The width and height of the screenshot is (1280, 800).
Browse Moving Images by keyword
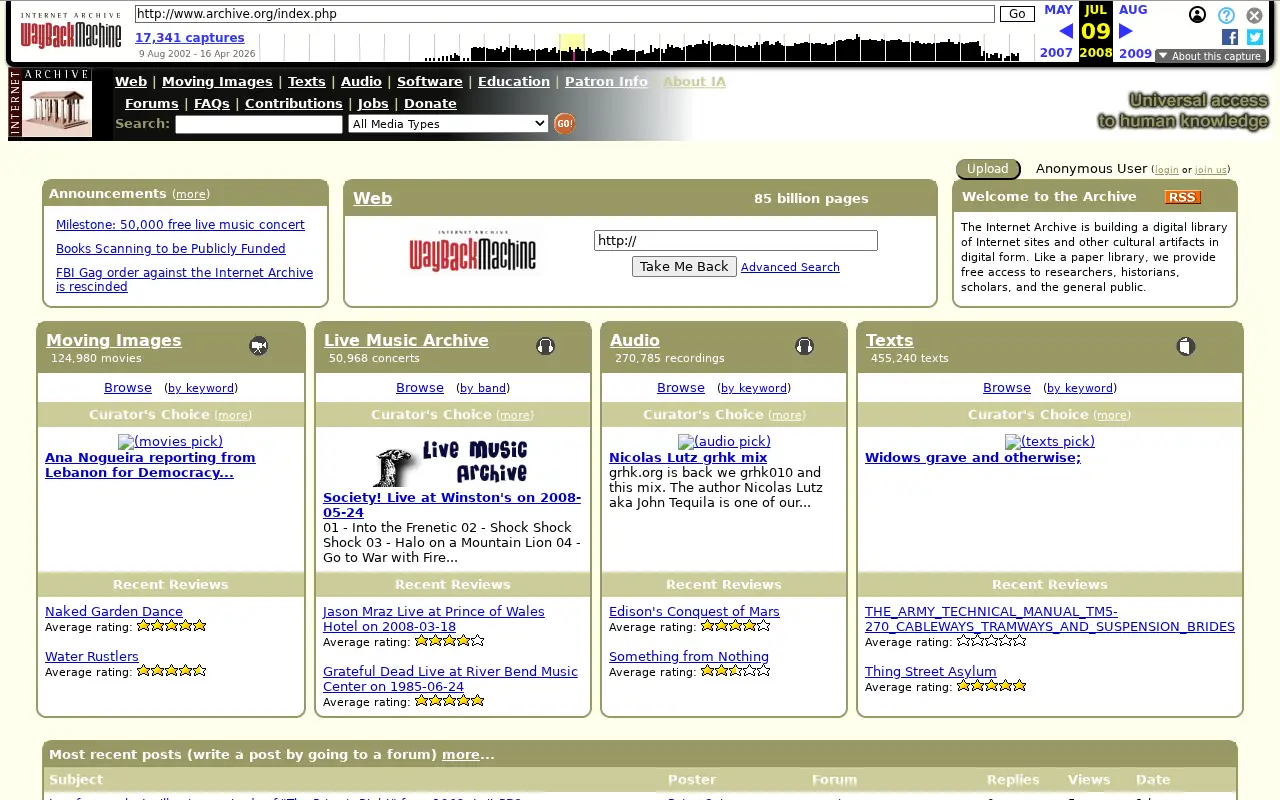201,388
